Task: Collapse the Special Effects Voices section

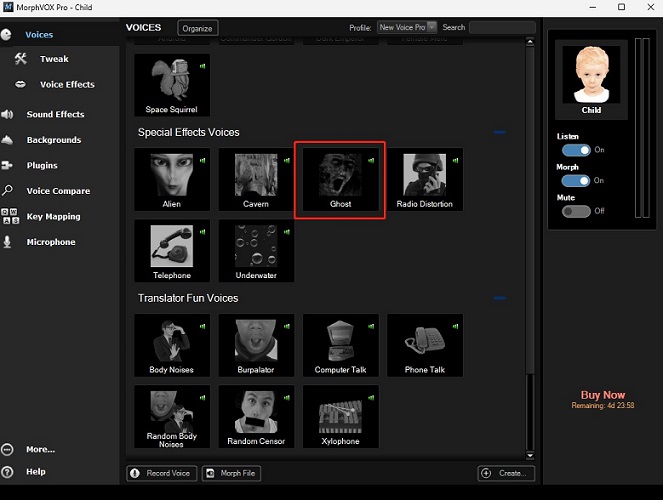Action: point(500,132)
